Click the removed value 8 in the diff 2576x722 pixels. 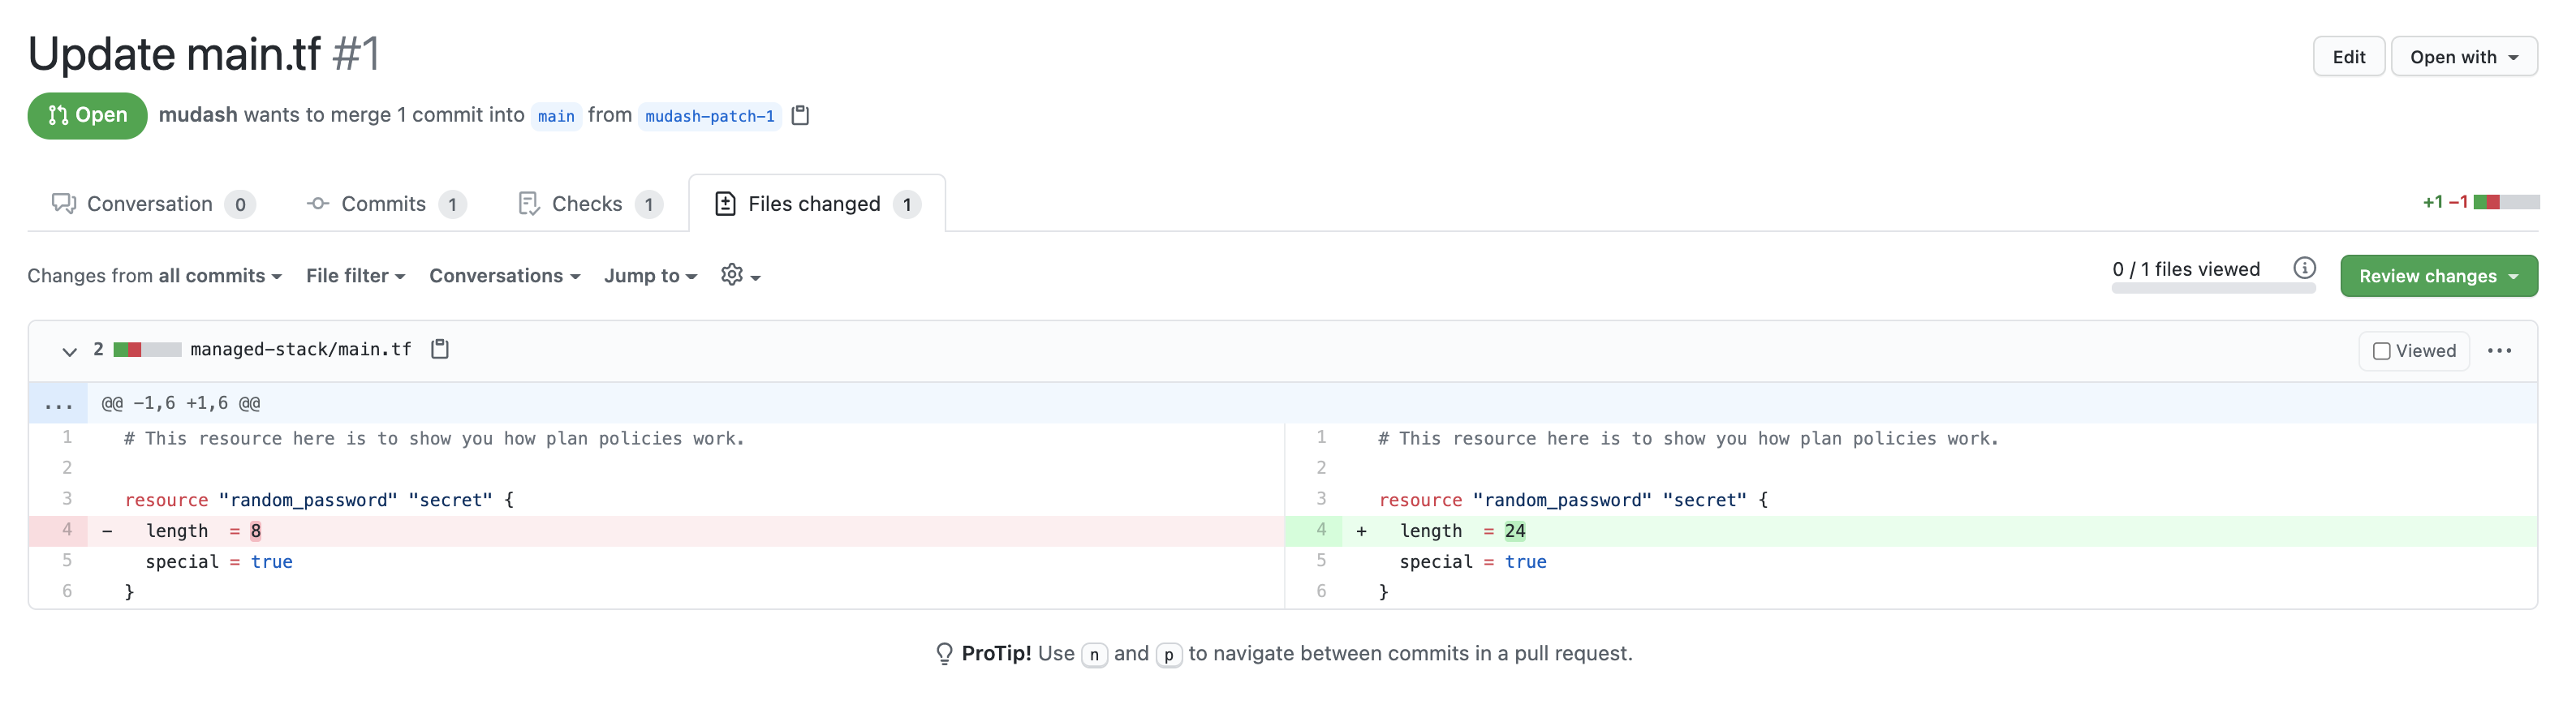[256, 531]
